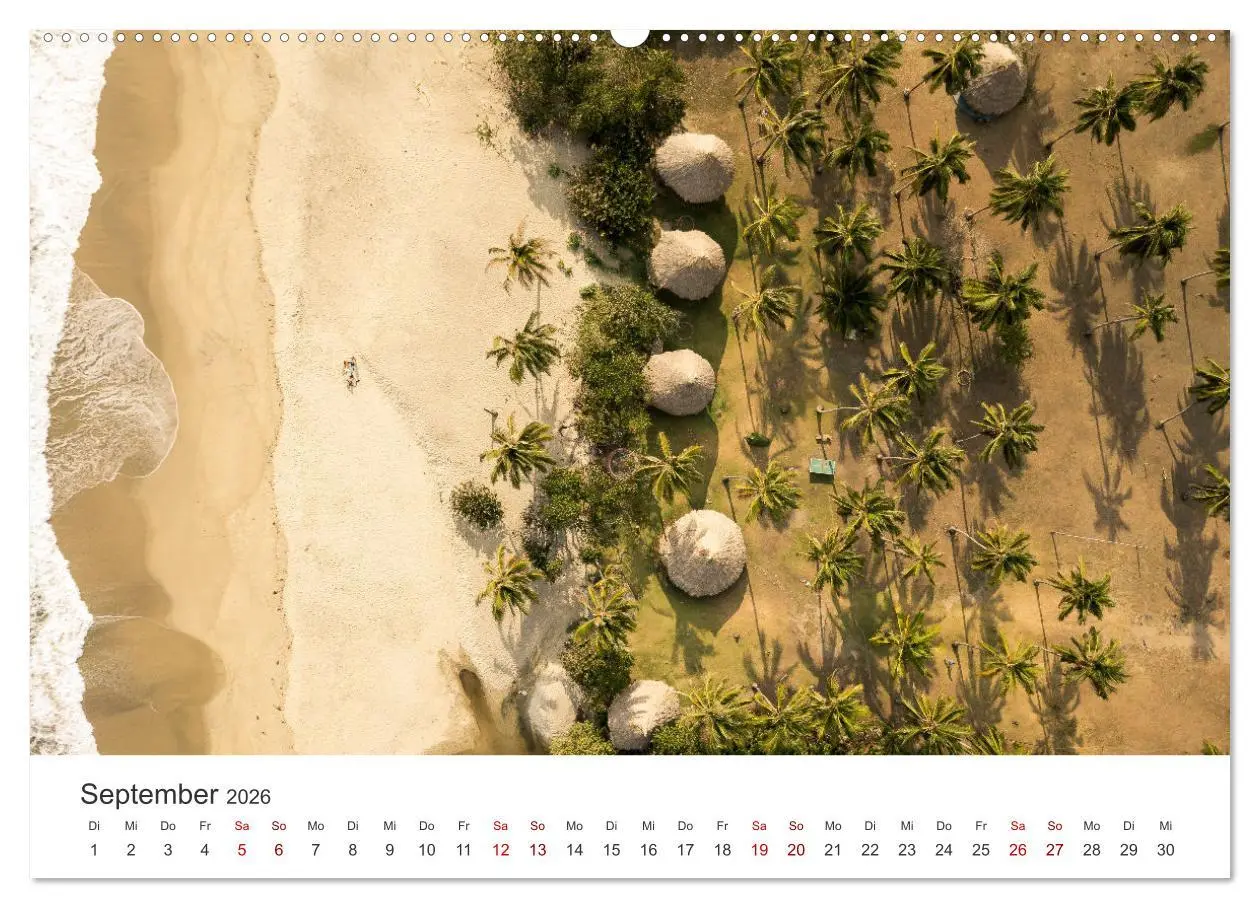Image resolution: width=1260 pixels, height=908 pixels.
Task: Click the thatched hut in top right corner
Action: click(993, 79)
